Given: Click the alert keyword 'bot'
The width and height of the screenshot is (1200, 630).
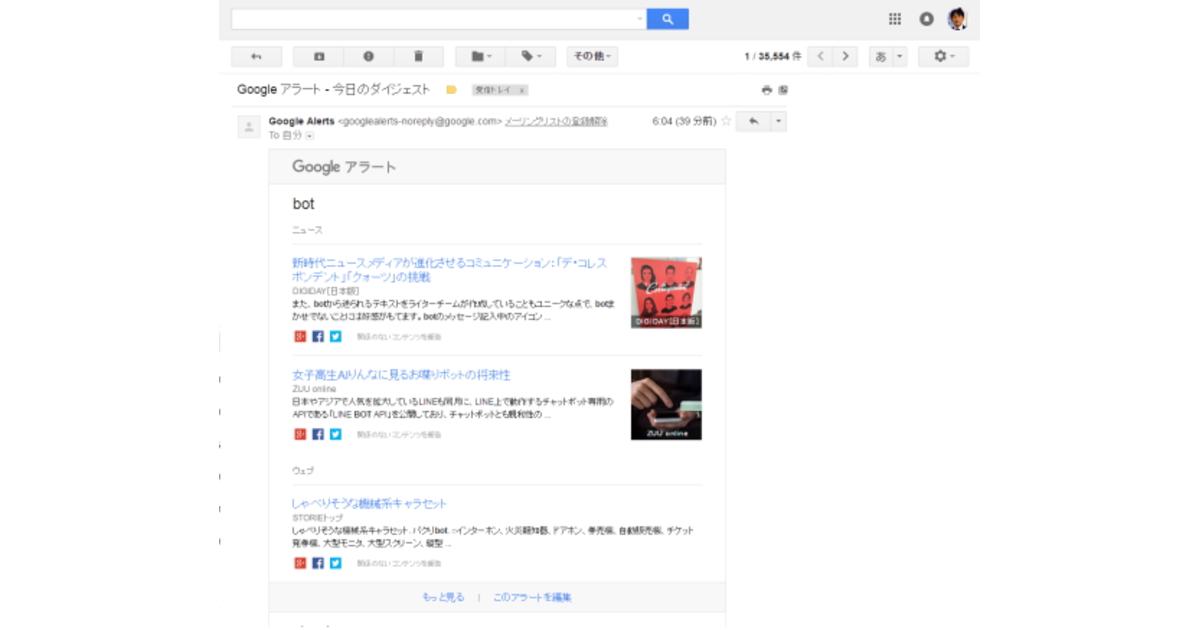Looking at the screenshot, I should pyautogui.click(x=303, y=204).
